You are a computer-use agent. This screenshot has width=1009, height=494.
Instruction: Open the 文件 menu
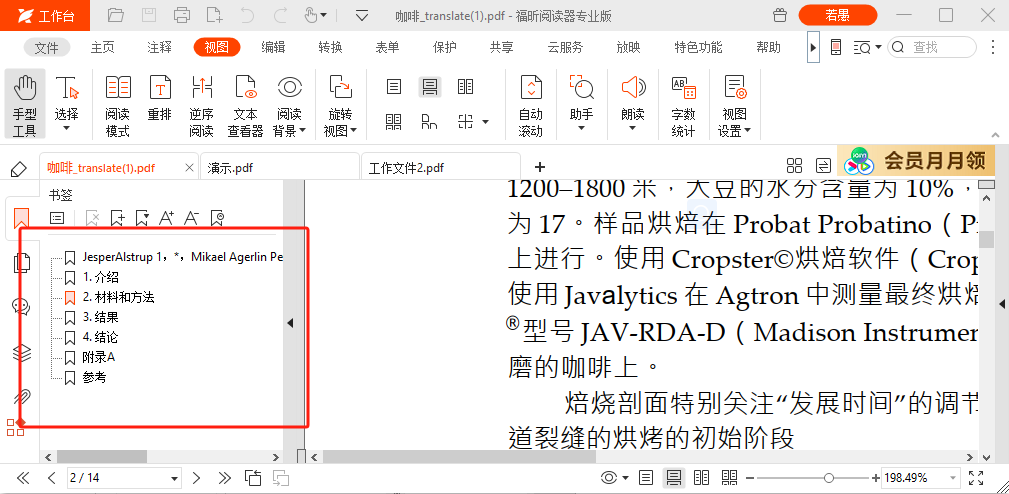pyautogui.click(x=46, y=48)
